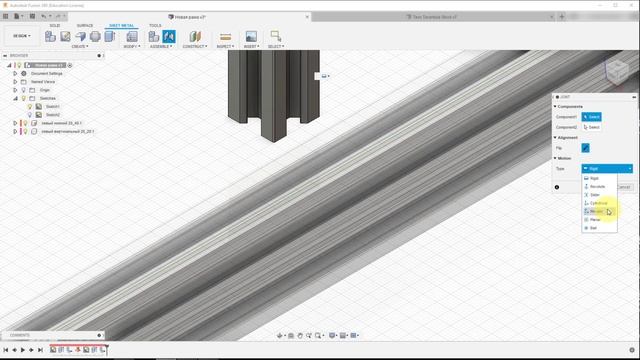Image resolution: width=640 pixels, height=360 pixels.
Task: Open the ASSEMBLE dropdown menu
Action: [x=161, y=47]
